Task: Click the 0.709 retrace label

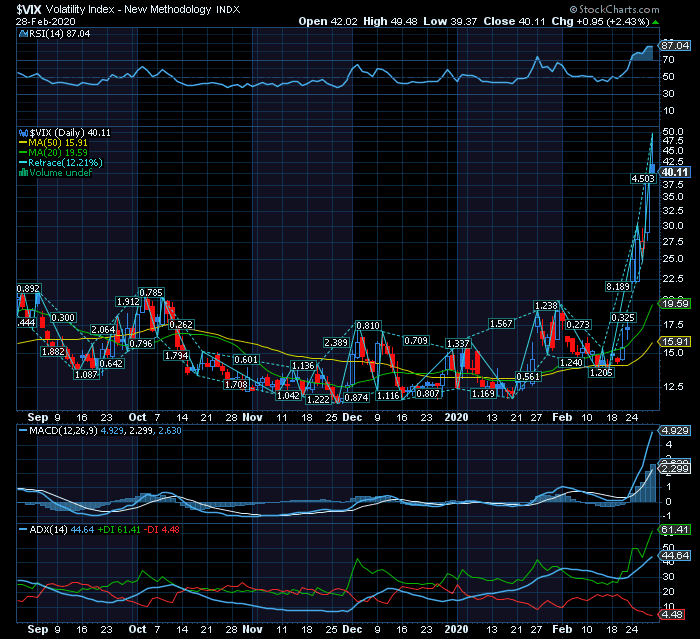Action: click(x=416, y=341)
